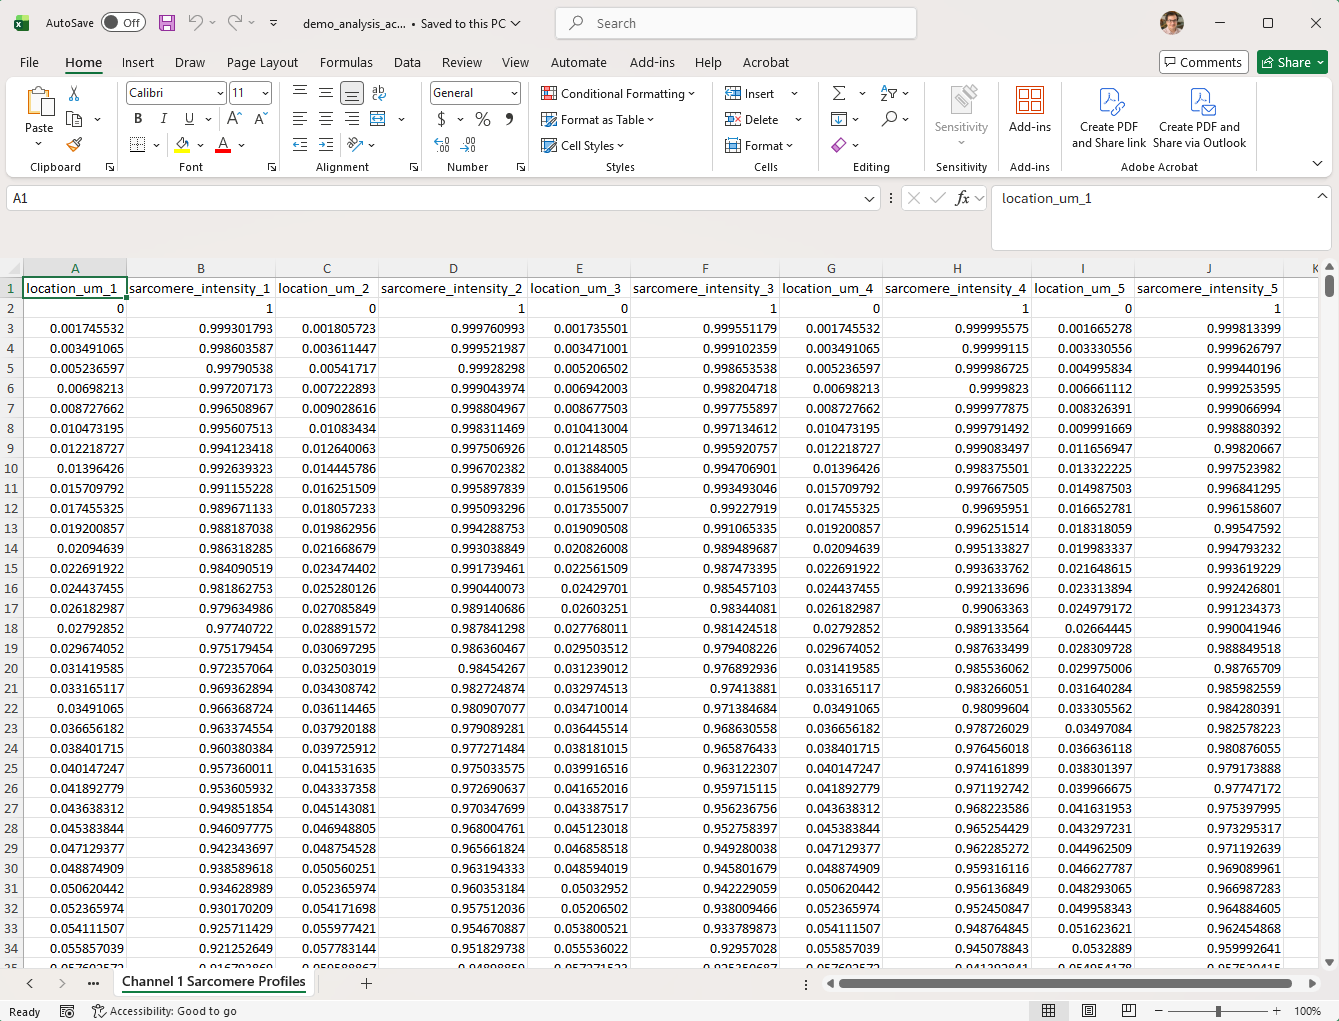
Task: Click the Increase Decimal icon
Action: (442, 145)
